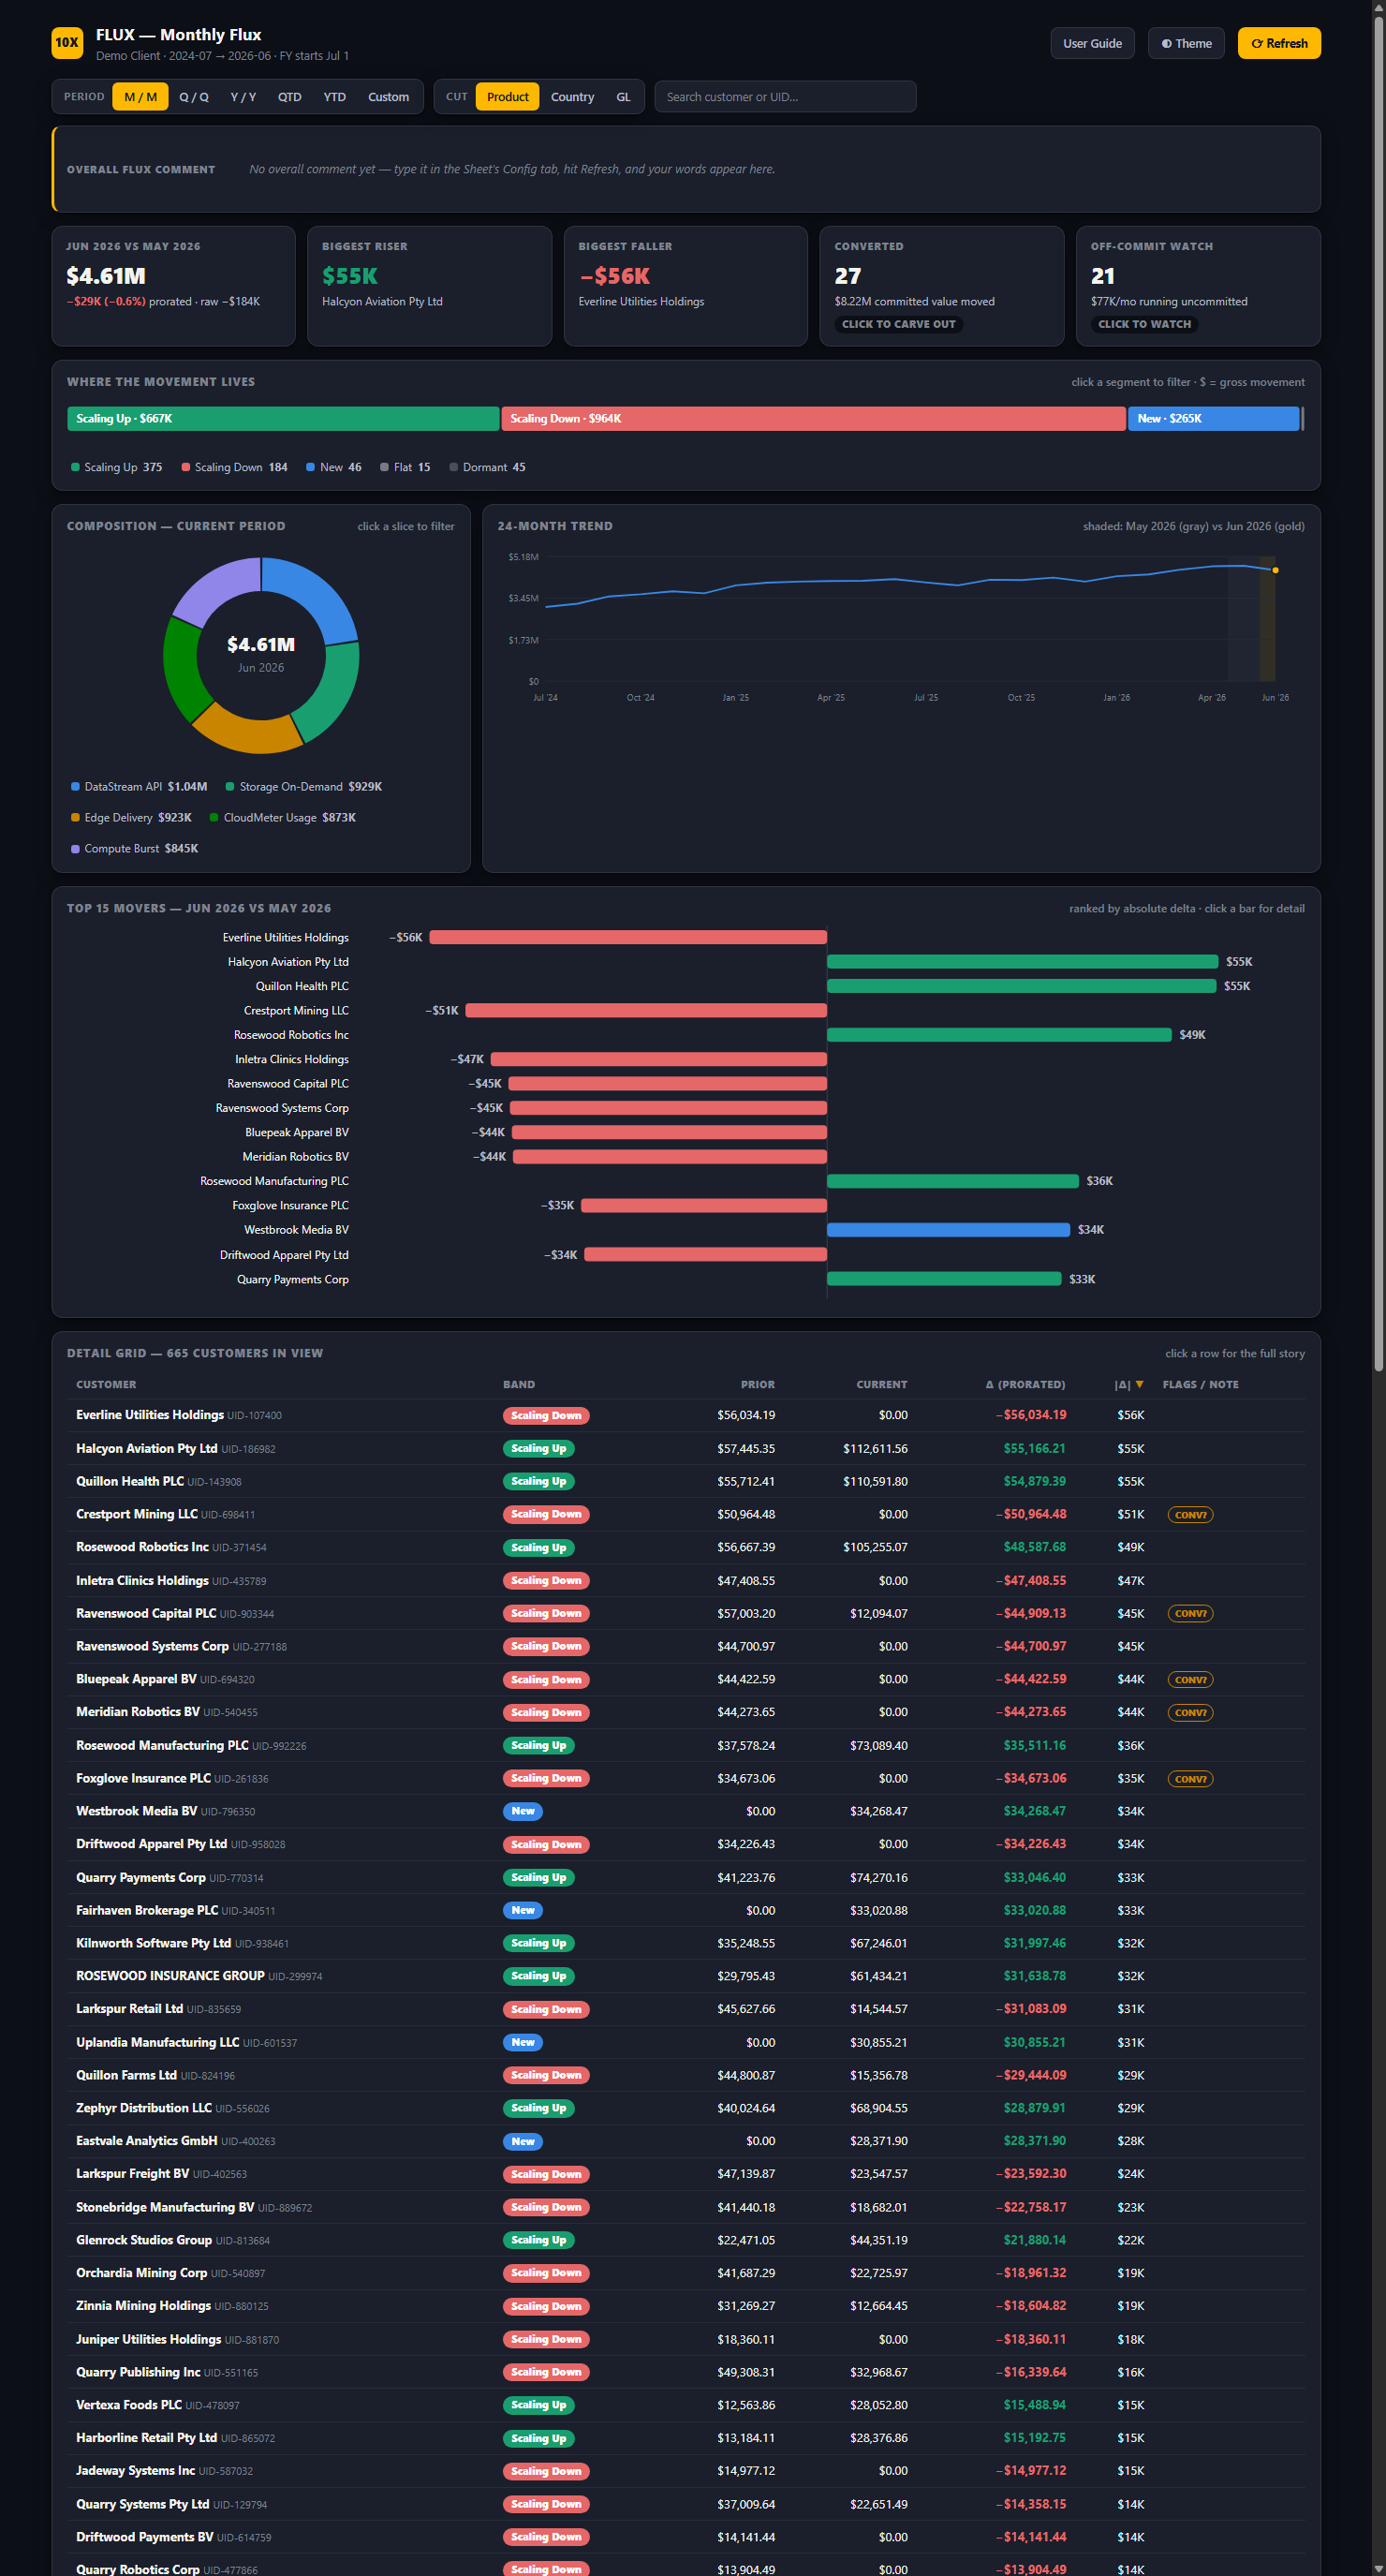This screenshot has height=2576, width=1386.
Task: Click the CONV? flag on Bluepeak Apparel BV
Action: (1190, 1679)
